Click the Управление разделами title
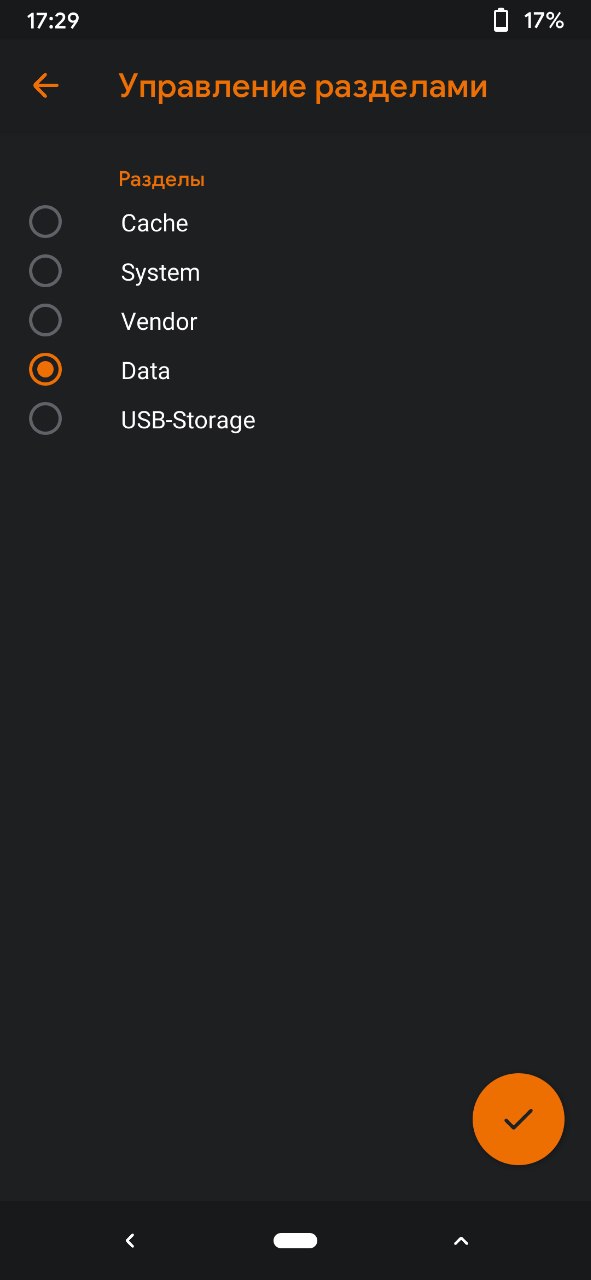 click(303, 87)
